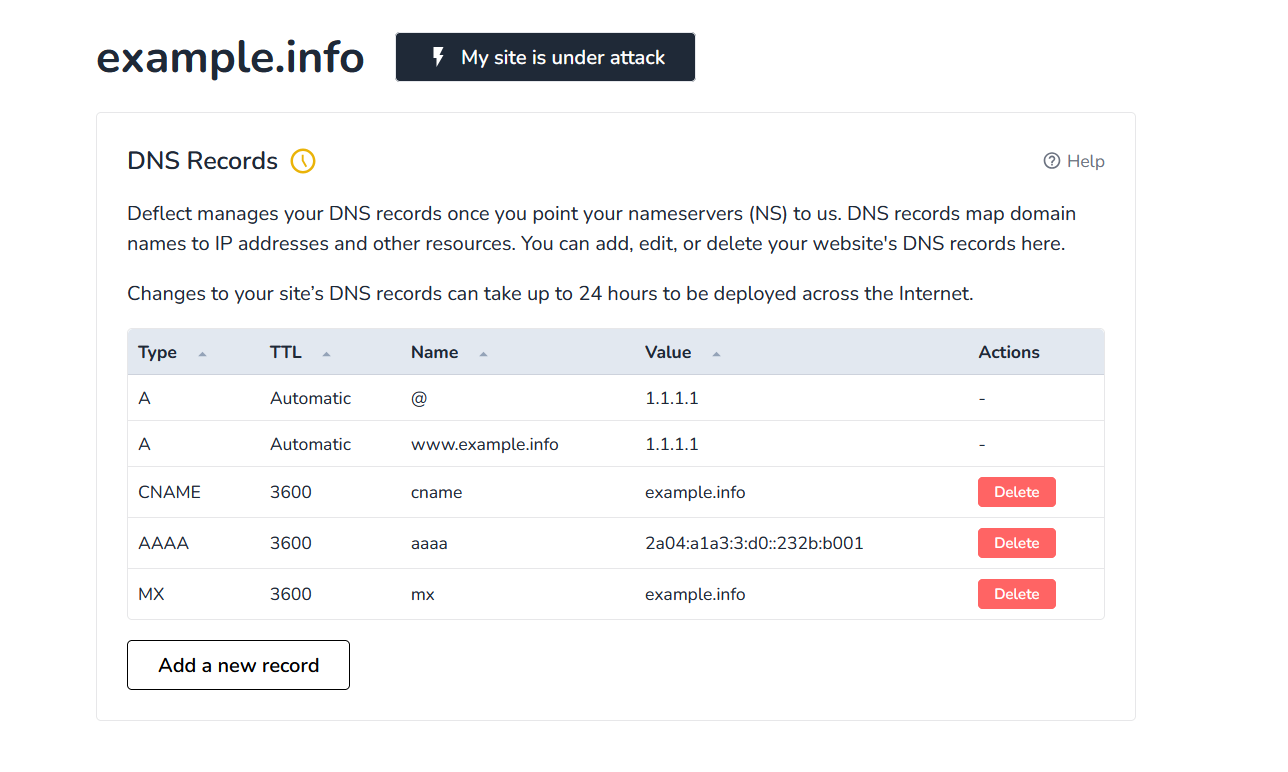Select the aaaa name cell
The image size is (1288, 772).
(429, 543)
